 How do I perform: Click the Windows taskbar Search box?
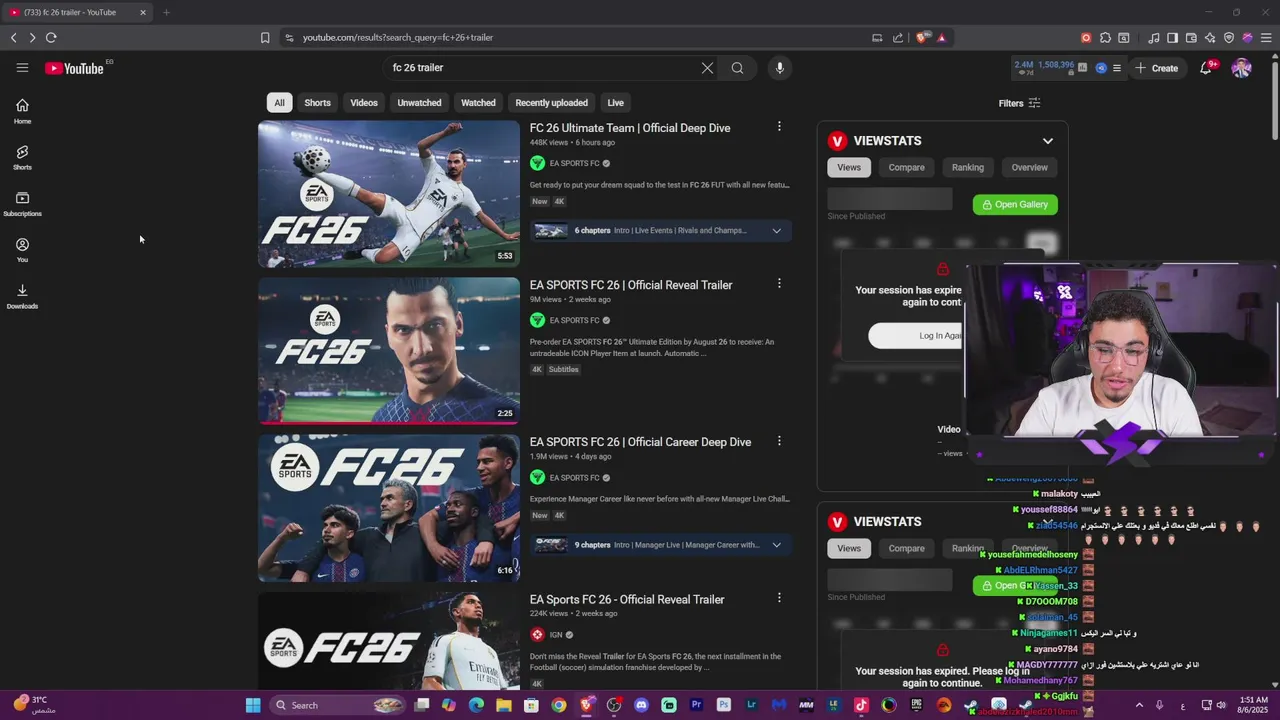point(337,705)
